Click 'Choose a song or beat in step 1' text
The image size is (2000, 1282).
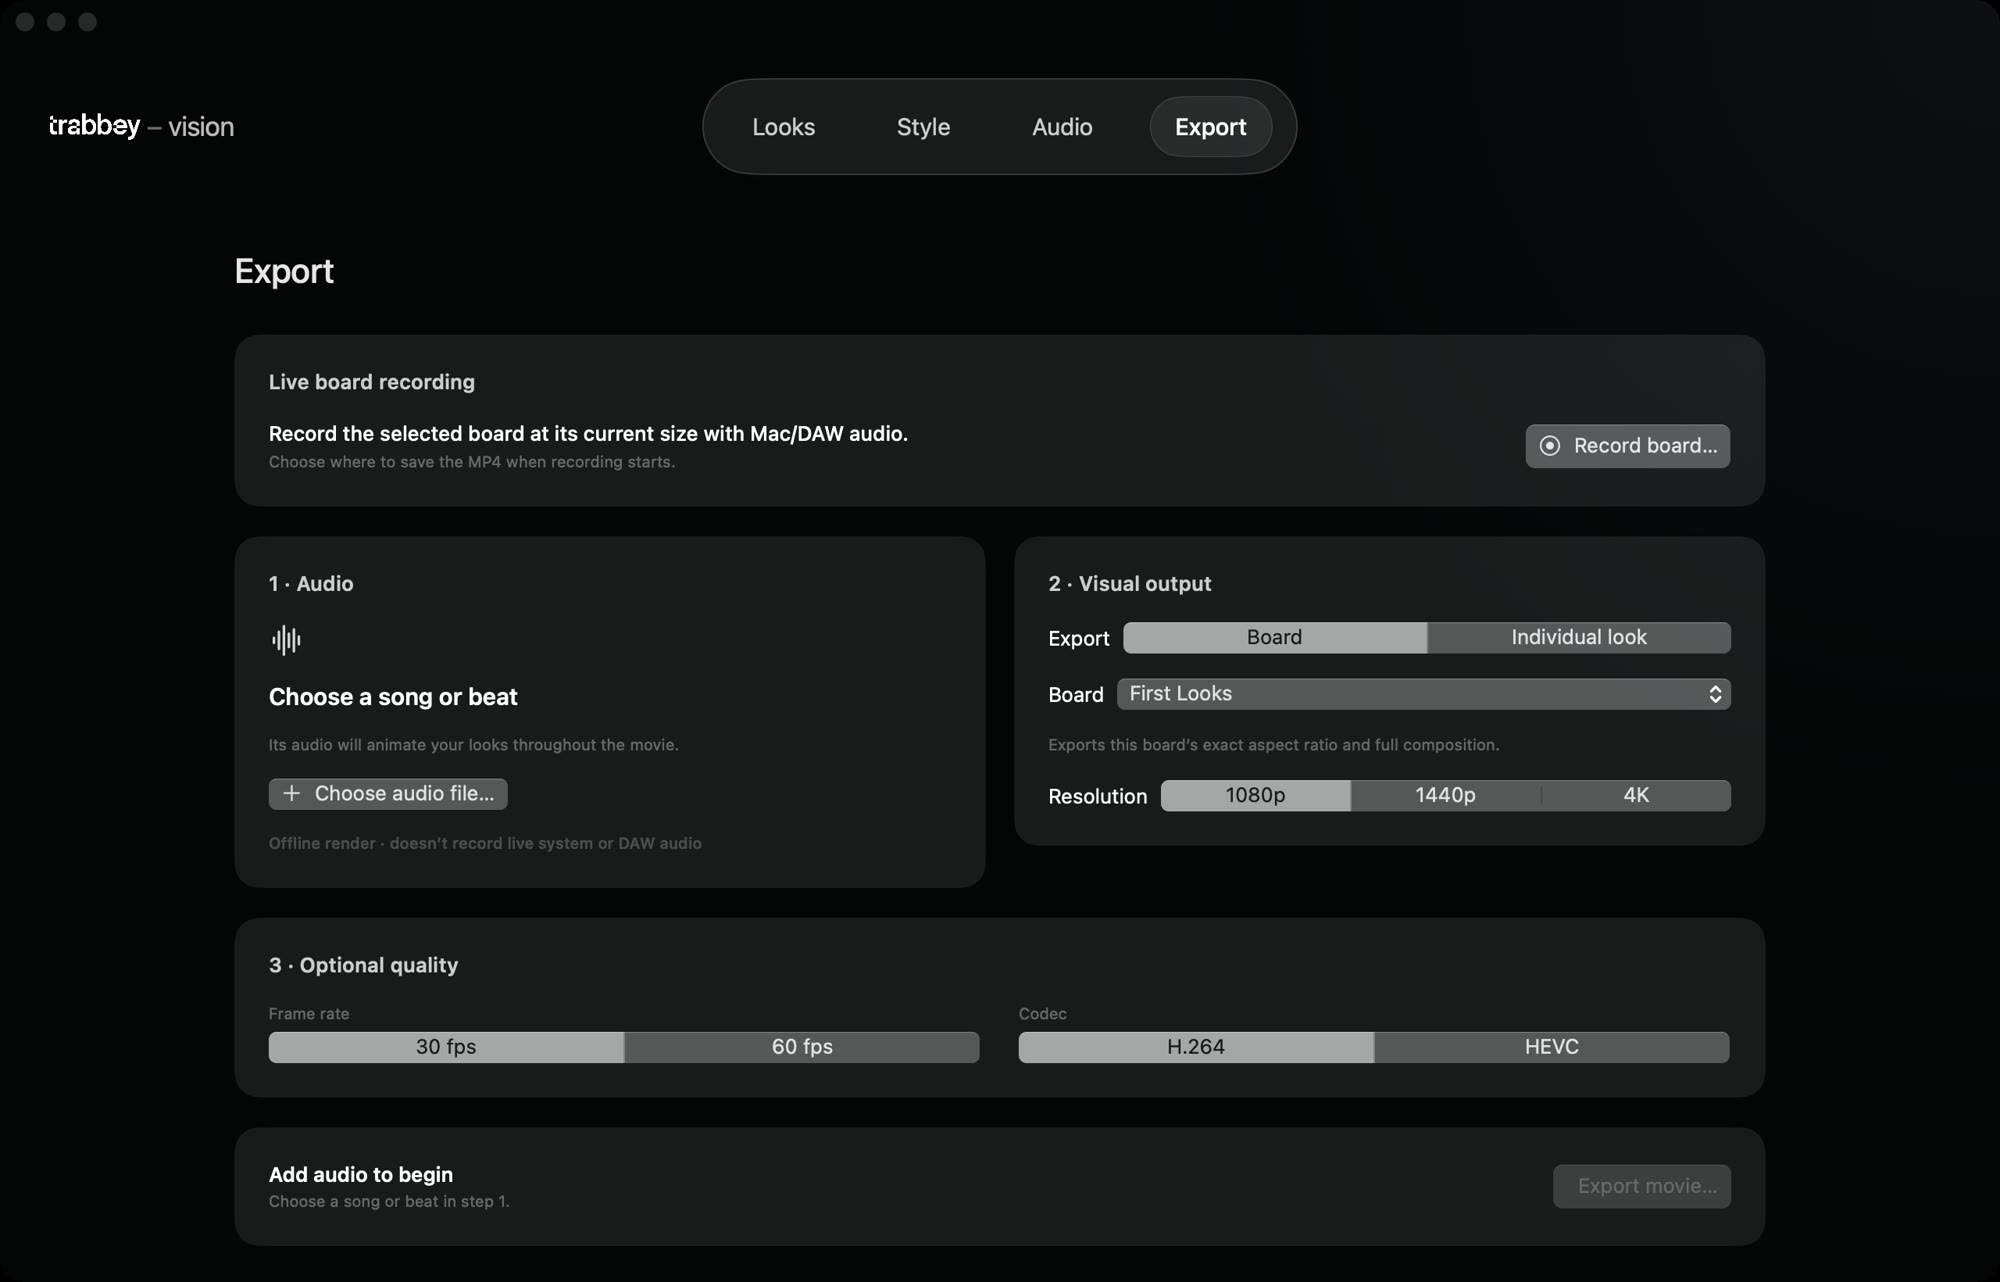click(x=389, y=1201)
